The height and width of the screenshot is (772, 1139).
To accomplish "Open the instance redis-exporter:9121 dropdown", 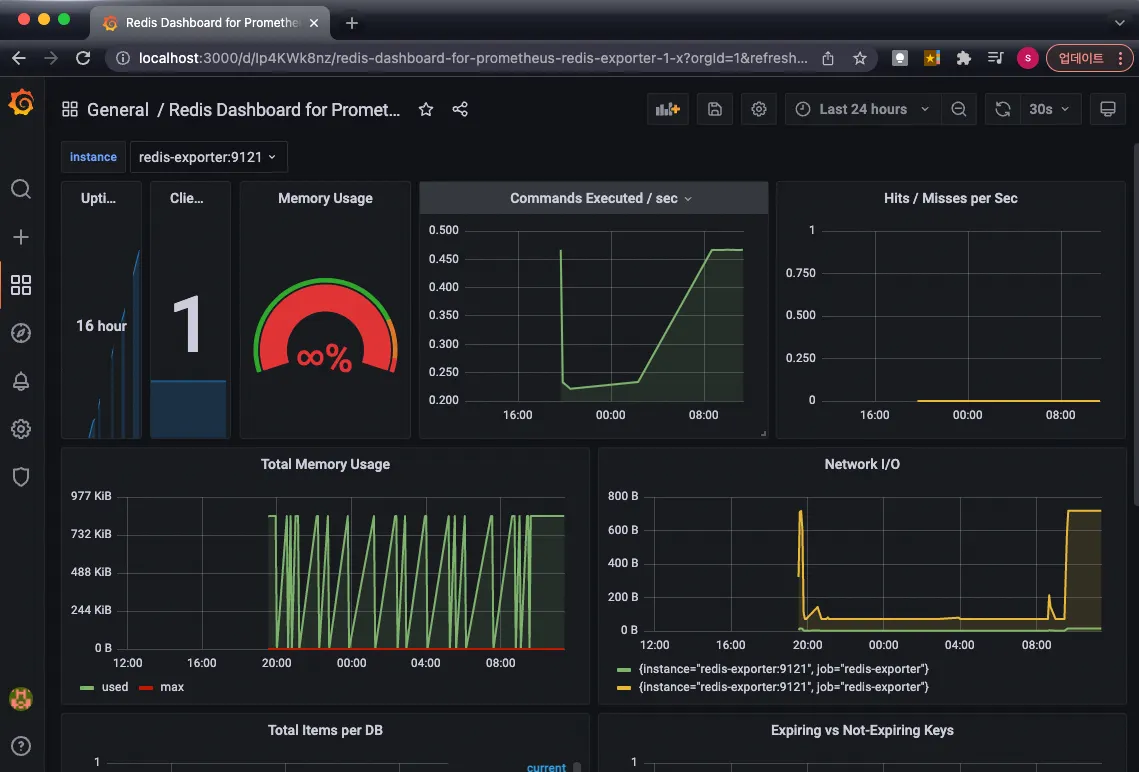I will (209, 157).
